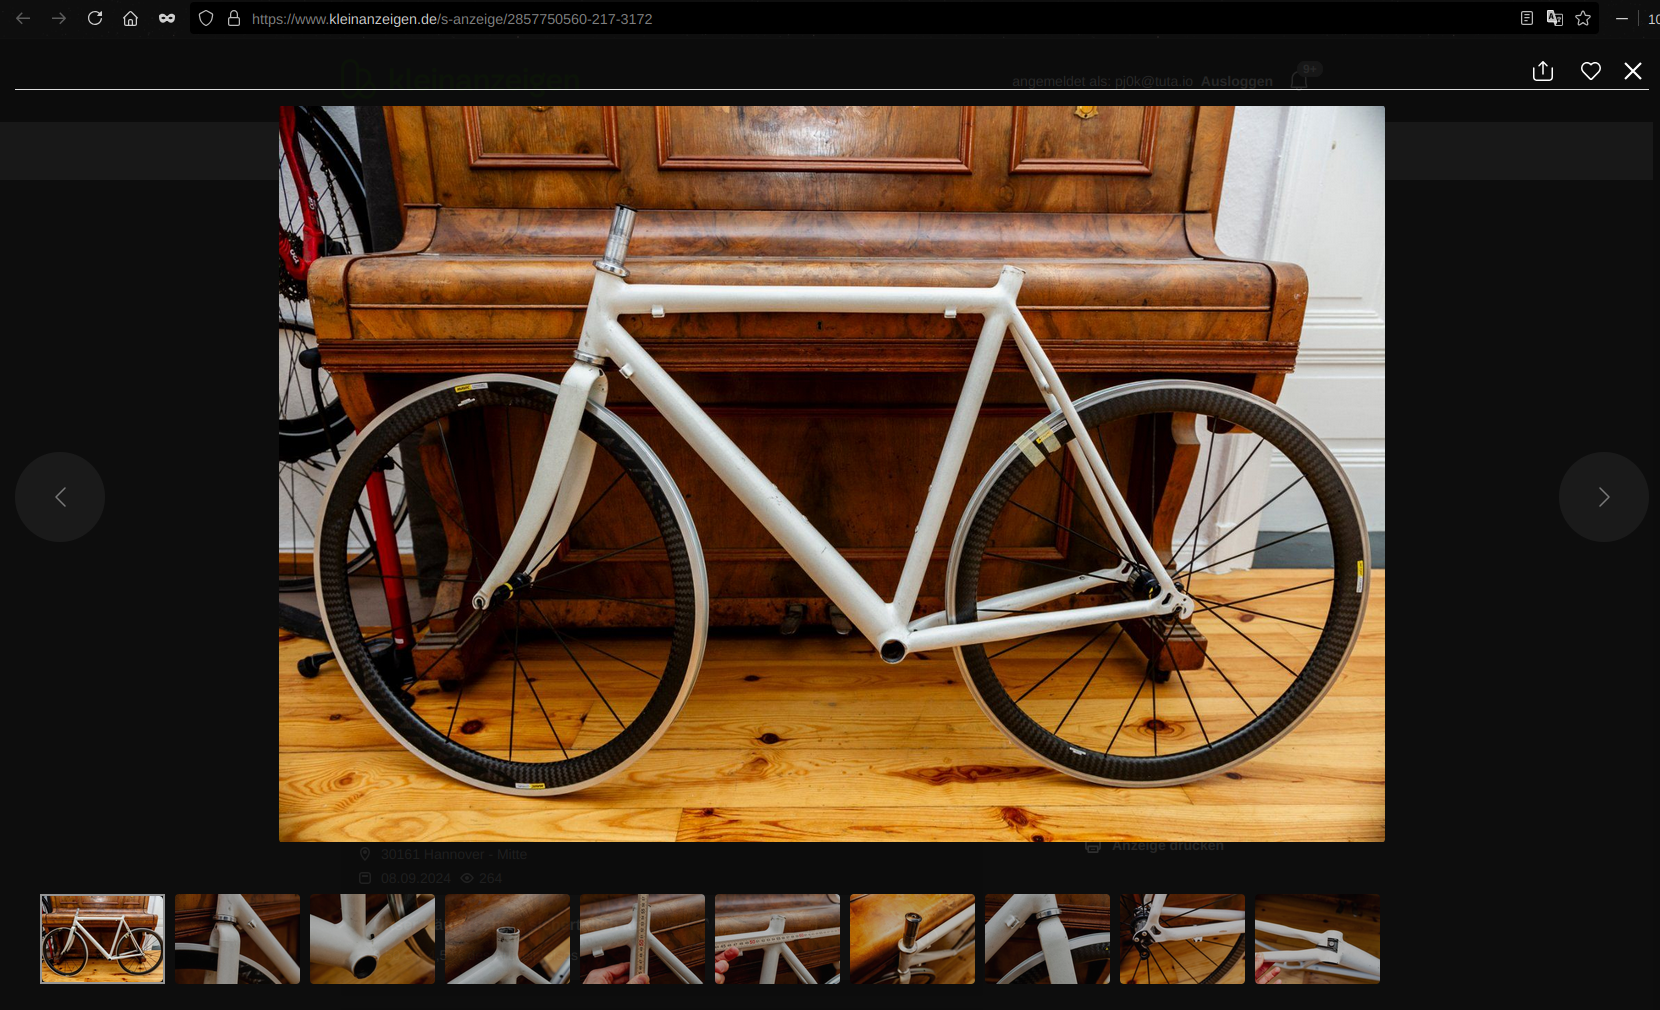Bookmark this page with the star icon
The height and width of the screenshot is (1010, 1660).
pyautogui.click(x=1583, y=18)
